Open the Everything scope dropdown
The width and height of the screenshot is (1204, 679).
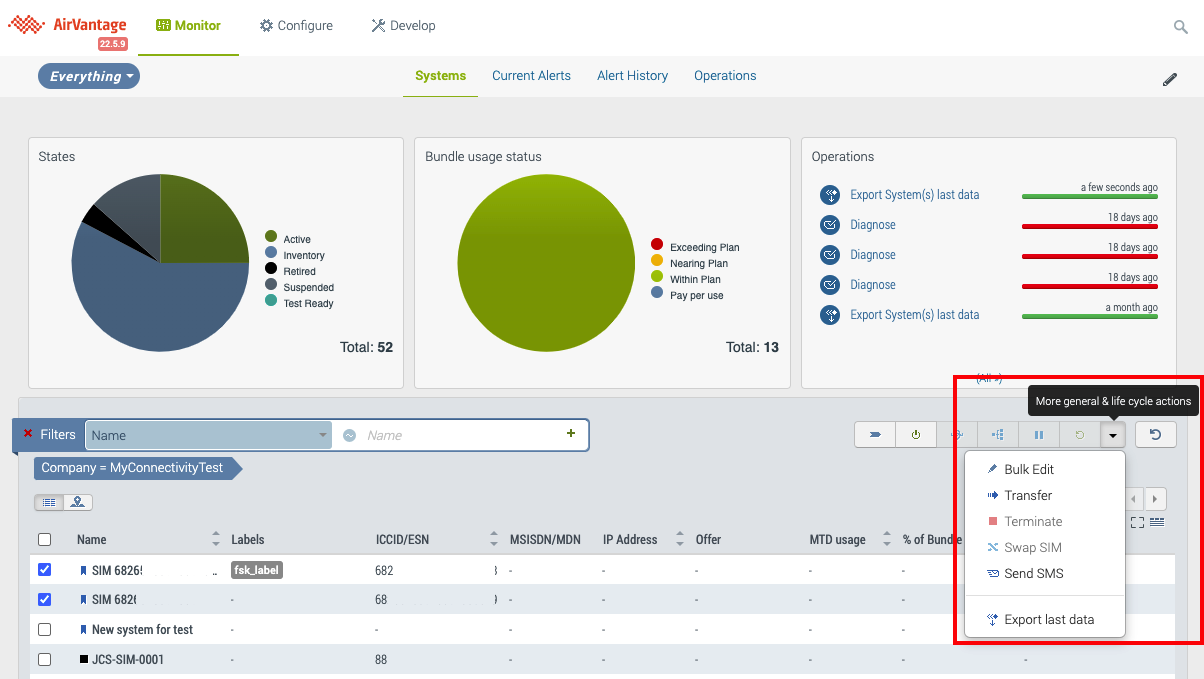[89, 76]
